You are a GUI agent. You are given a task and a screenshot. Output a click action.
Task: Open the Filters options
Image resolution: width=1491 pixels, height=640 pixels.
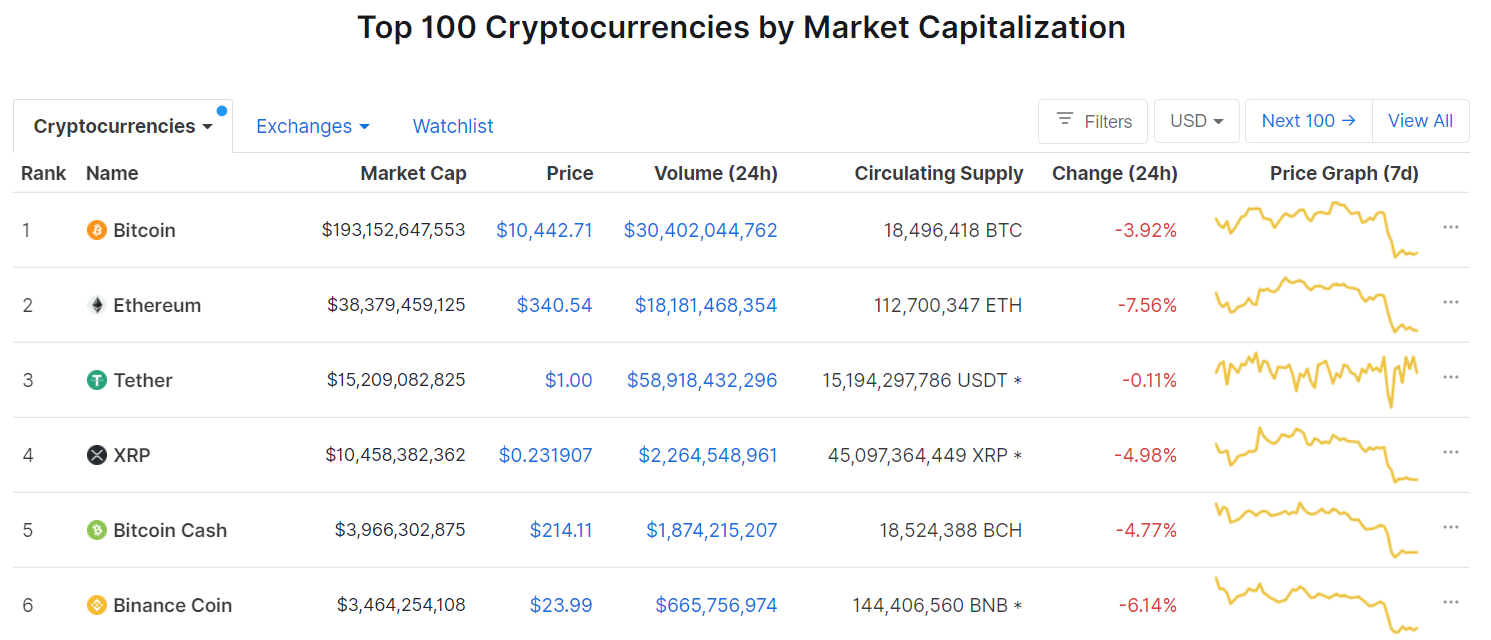click(x=1094, y=121)
